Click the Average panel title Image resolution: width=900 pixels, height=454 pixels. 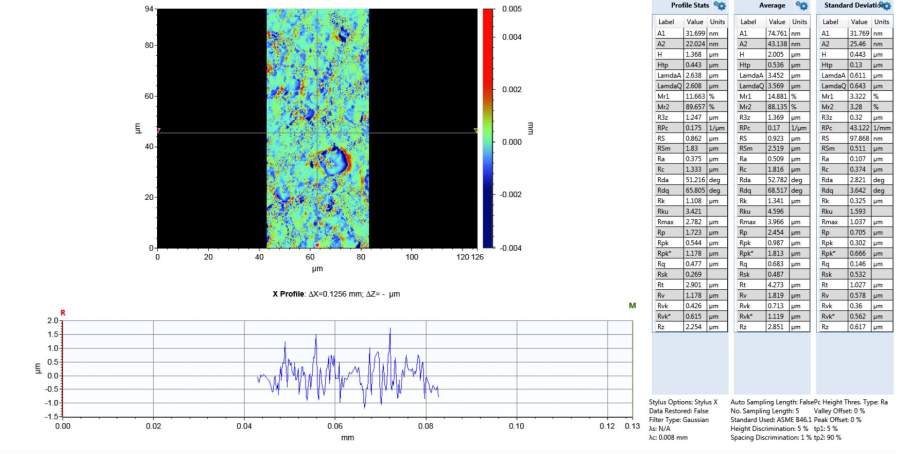tap(771, 6)
